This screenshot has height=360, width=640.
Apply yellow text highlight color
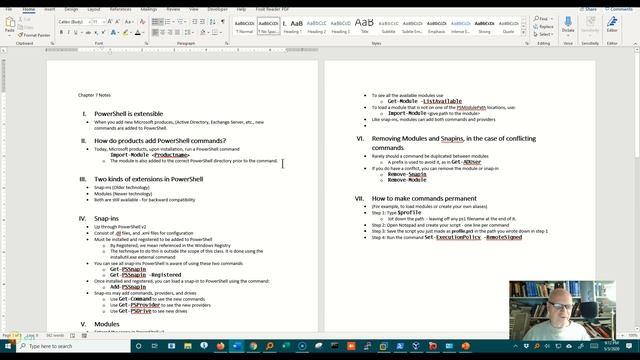[126, 33]
